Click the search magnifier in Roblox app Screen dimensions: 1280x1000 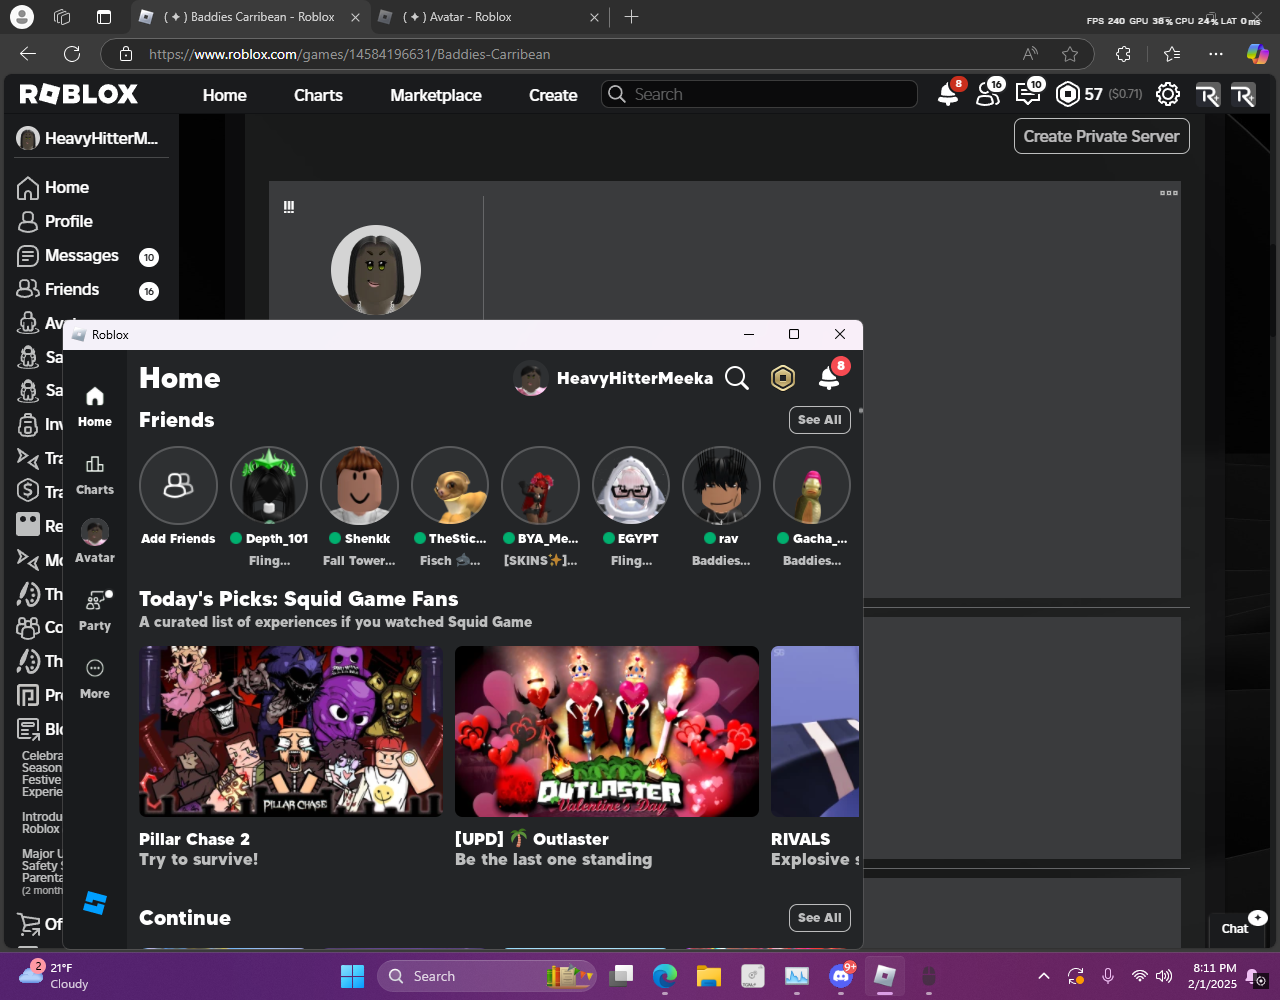pyautogui.click(x=737, y=378)
